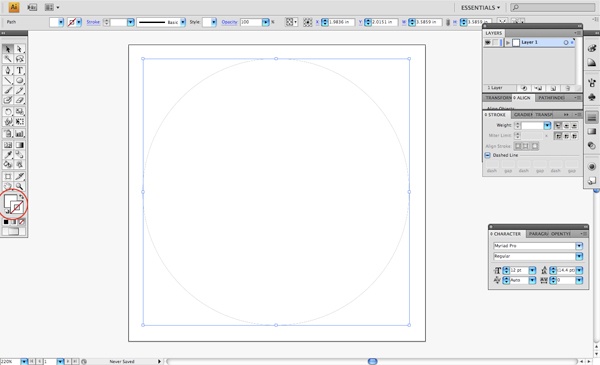Pick the Blob Brush tool
600x365 pixels.
point(8,100)
